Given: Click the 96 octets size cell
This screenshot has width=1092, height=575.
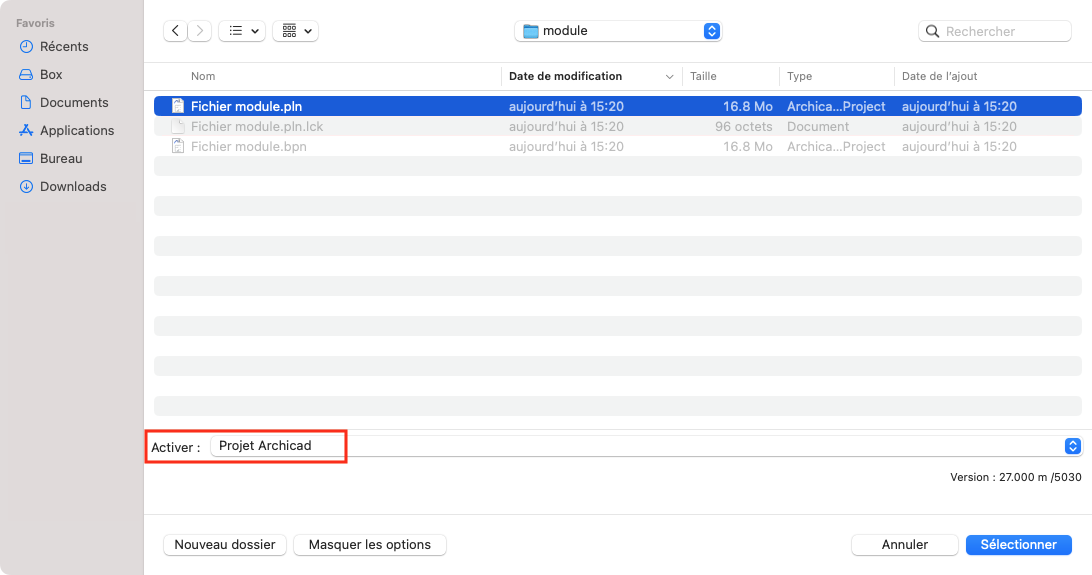Looking at the screenshot, I should pos(743,126).
